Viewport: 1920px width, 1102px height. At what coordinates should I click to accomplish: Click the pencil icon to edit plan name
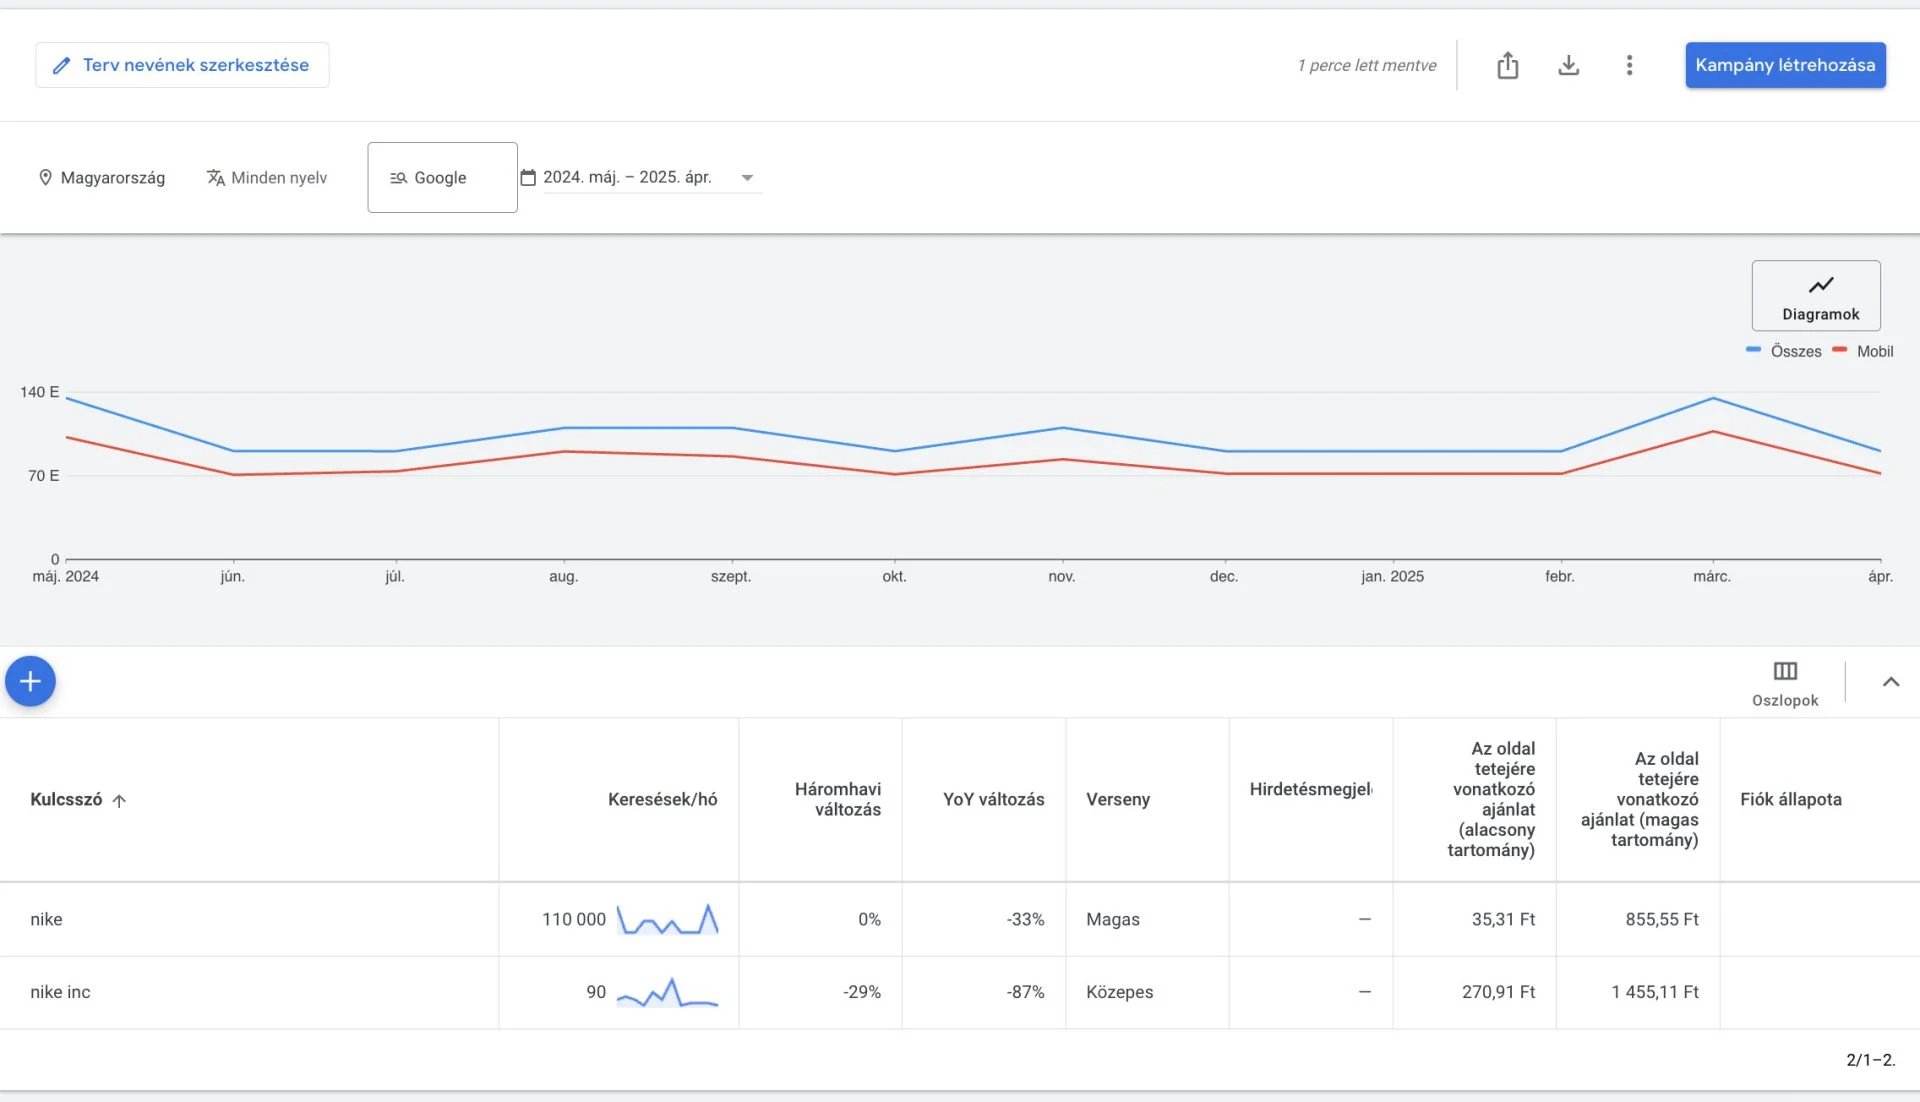[x=61, y=65]
